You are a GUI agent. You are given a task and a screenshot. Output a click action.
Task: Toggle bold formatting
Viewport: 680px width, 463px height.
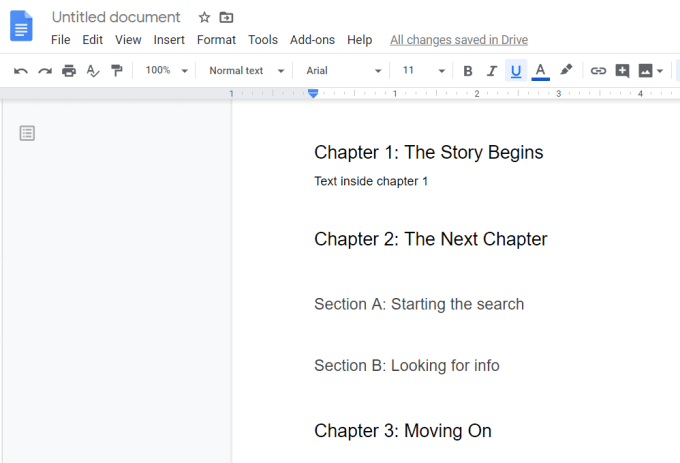tap(468, 71)
